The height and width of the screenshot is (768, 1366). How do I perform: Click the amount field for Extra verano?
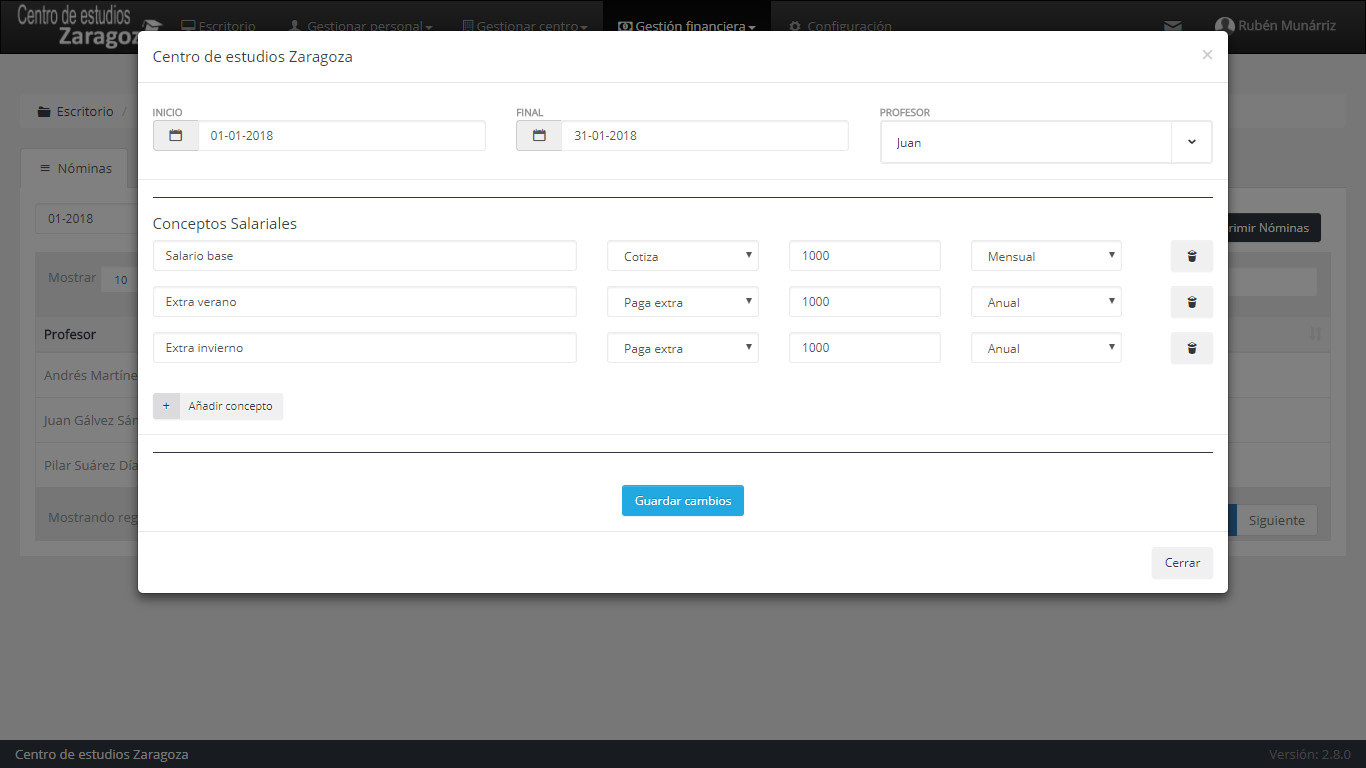(865, 302)
